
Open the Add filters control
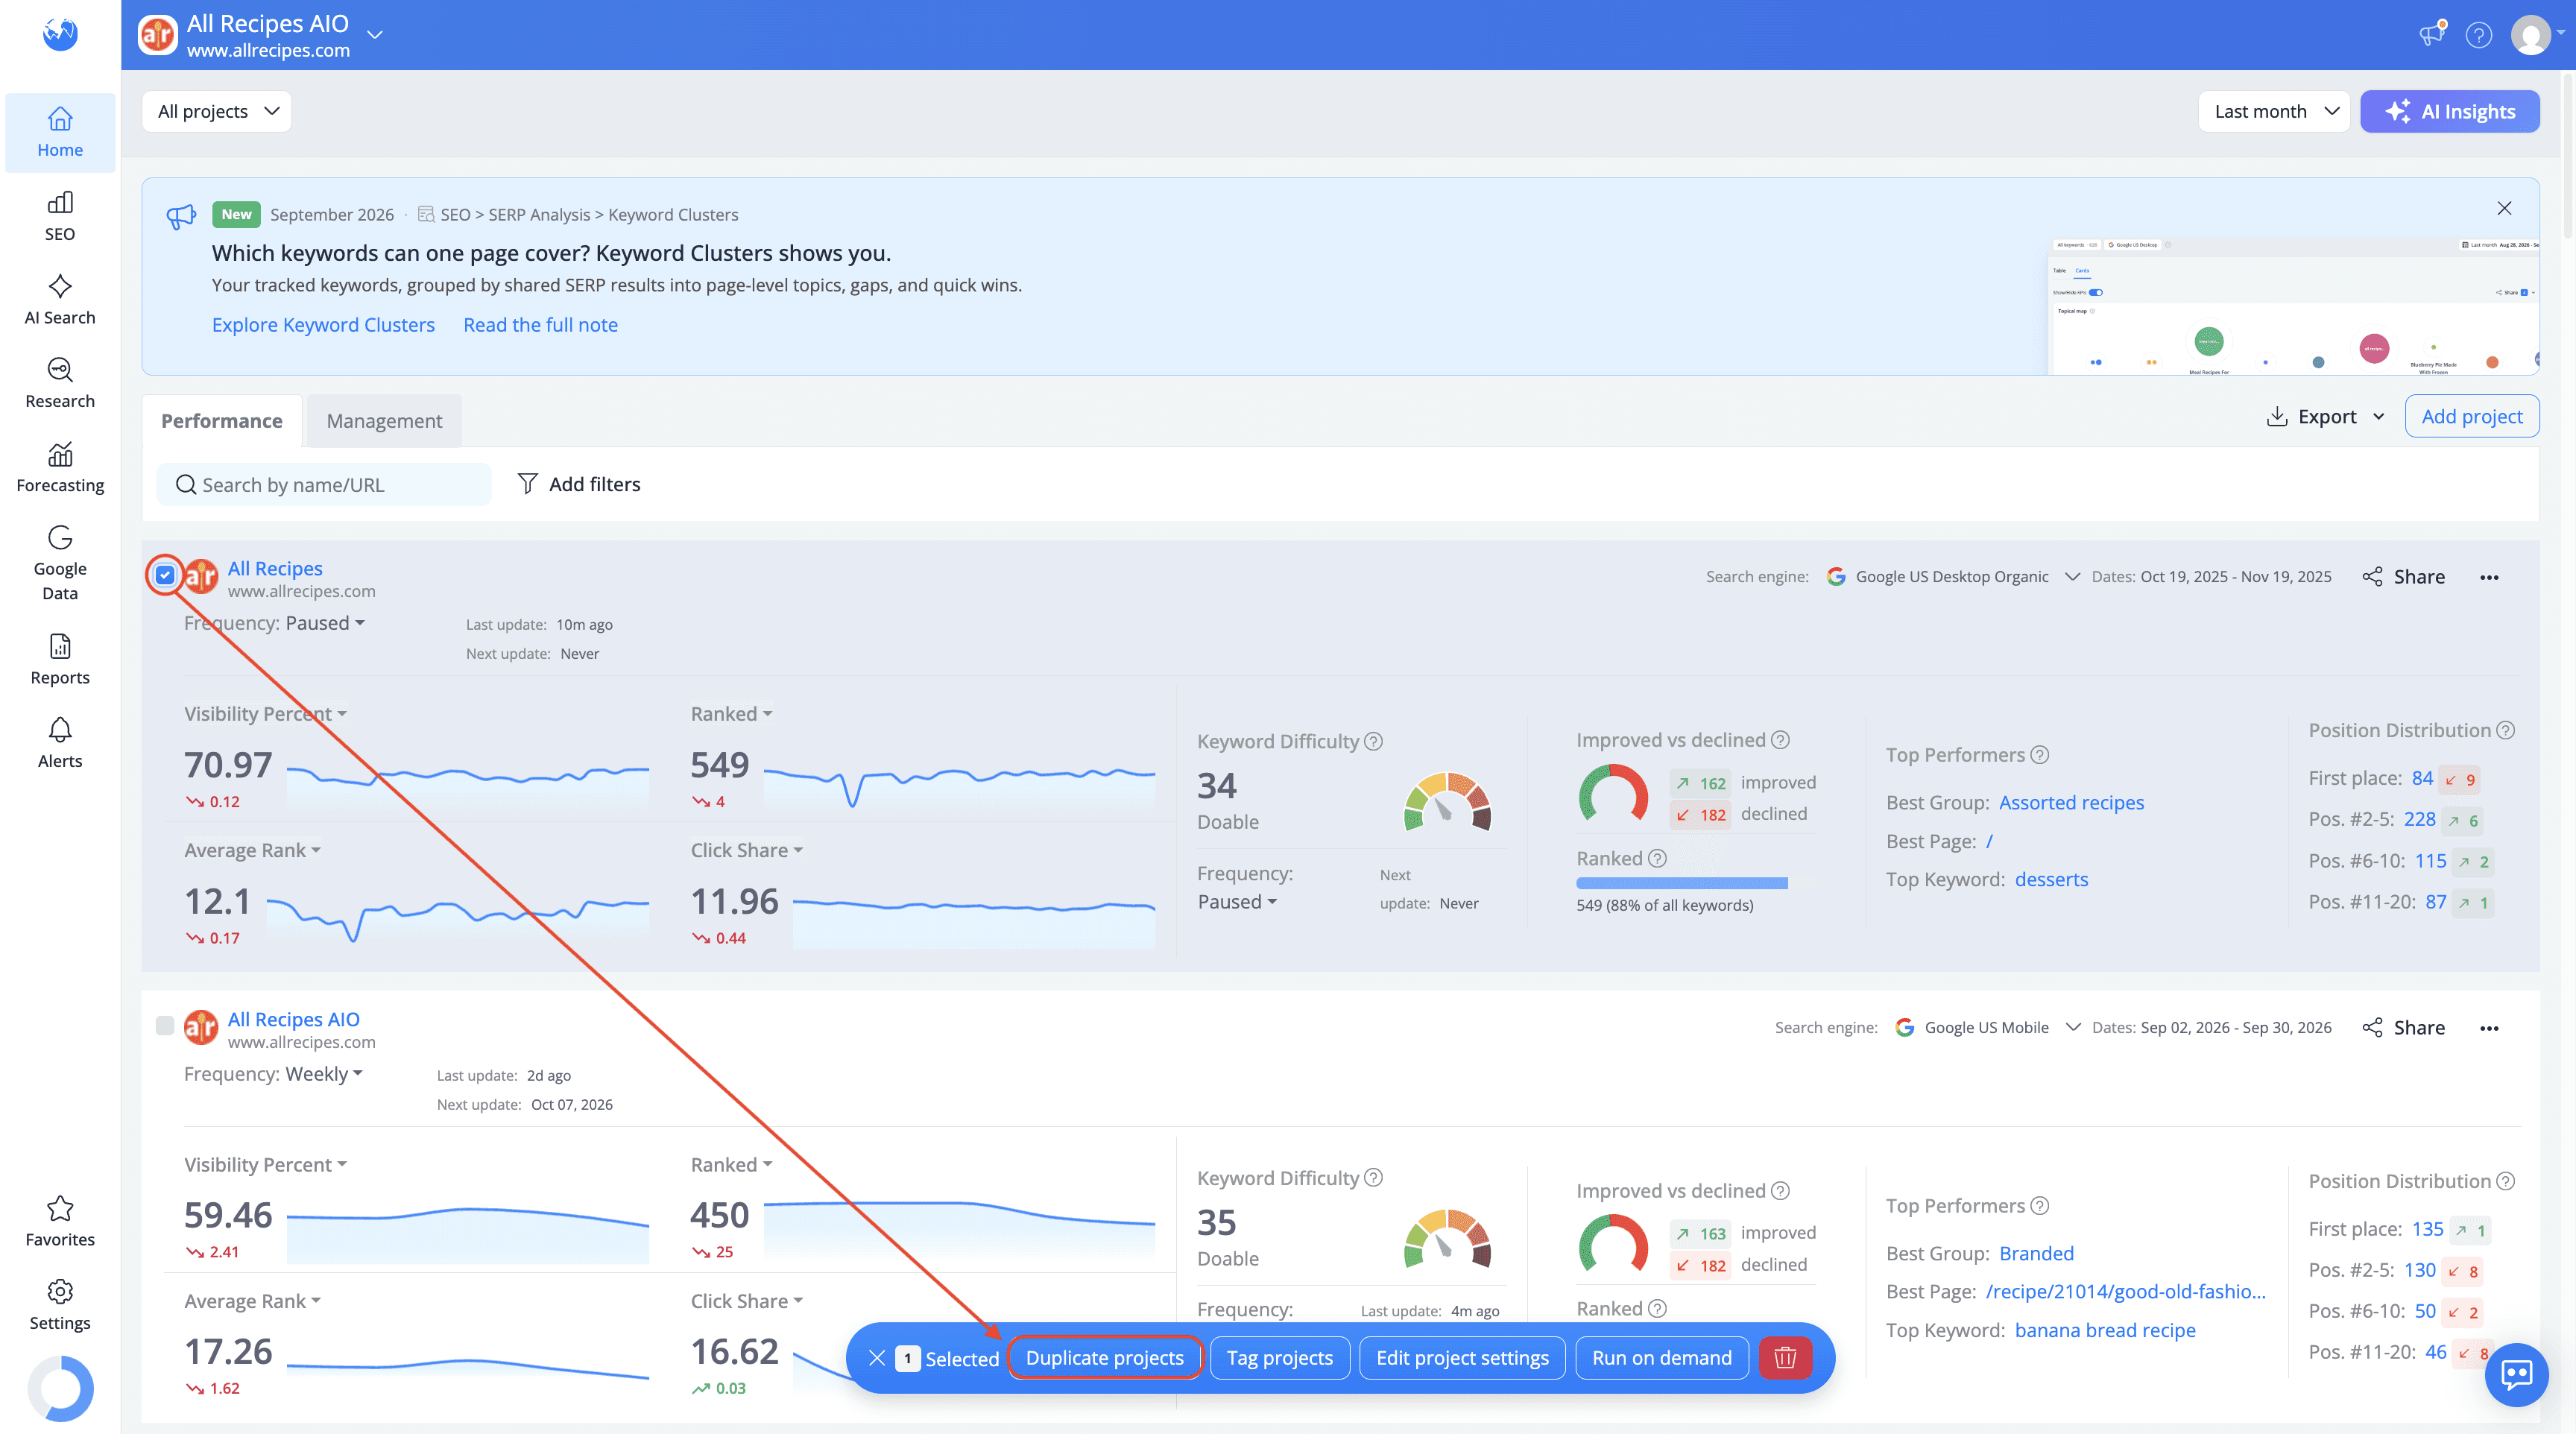tap(579, 484)
